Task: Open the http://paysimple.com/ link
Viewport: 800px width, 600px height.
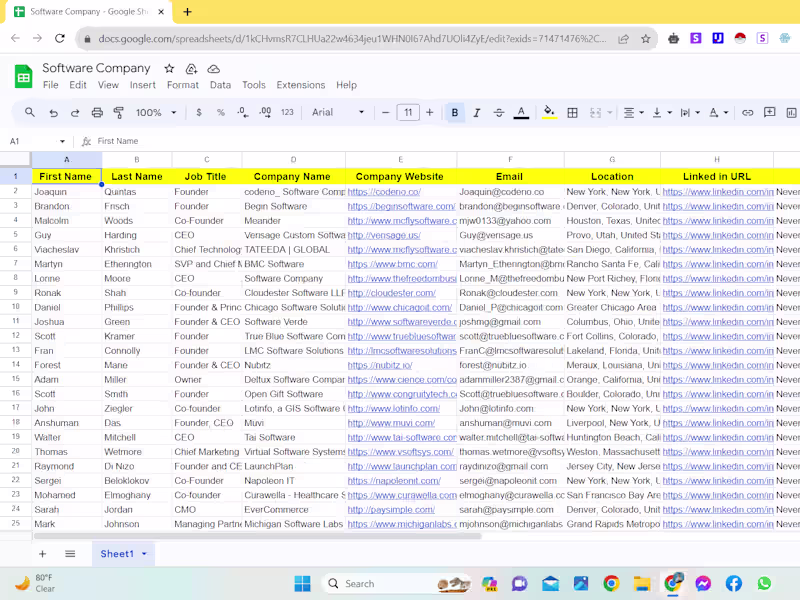Action: point(391,510)
